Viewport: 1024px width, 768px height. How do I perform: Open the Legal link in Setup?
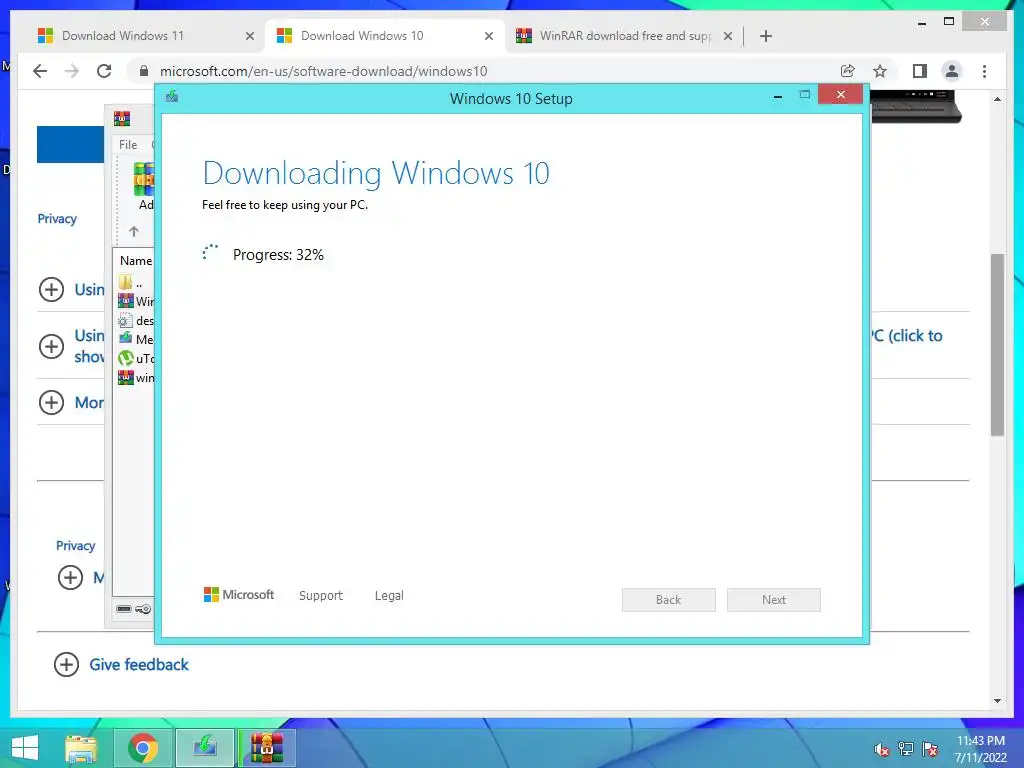click(x=389, y=596)
